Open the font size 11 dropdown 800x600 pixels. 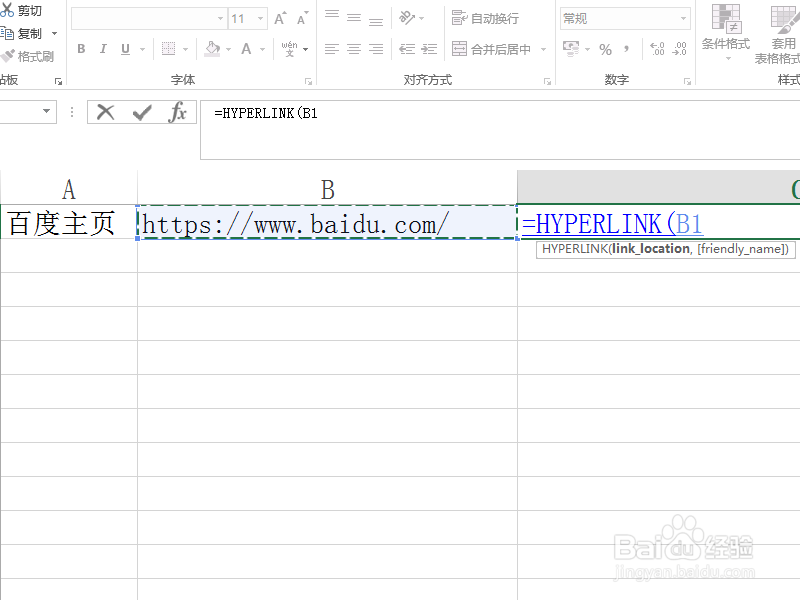click(261, 19)
